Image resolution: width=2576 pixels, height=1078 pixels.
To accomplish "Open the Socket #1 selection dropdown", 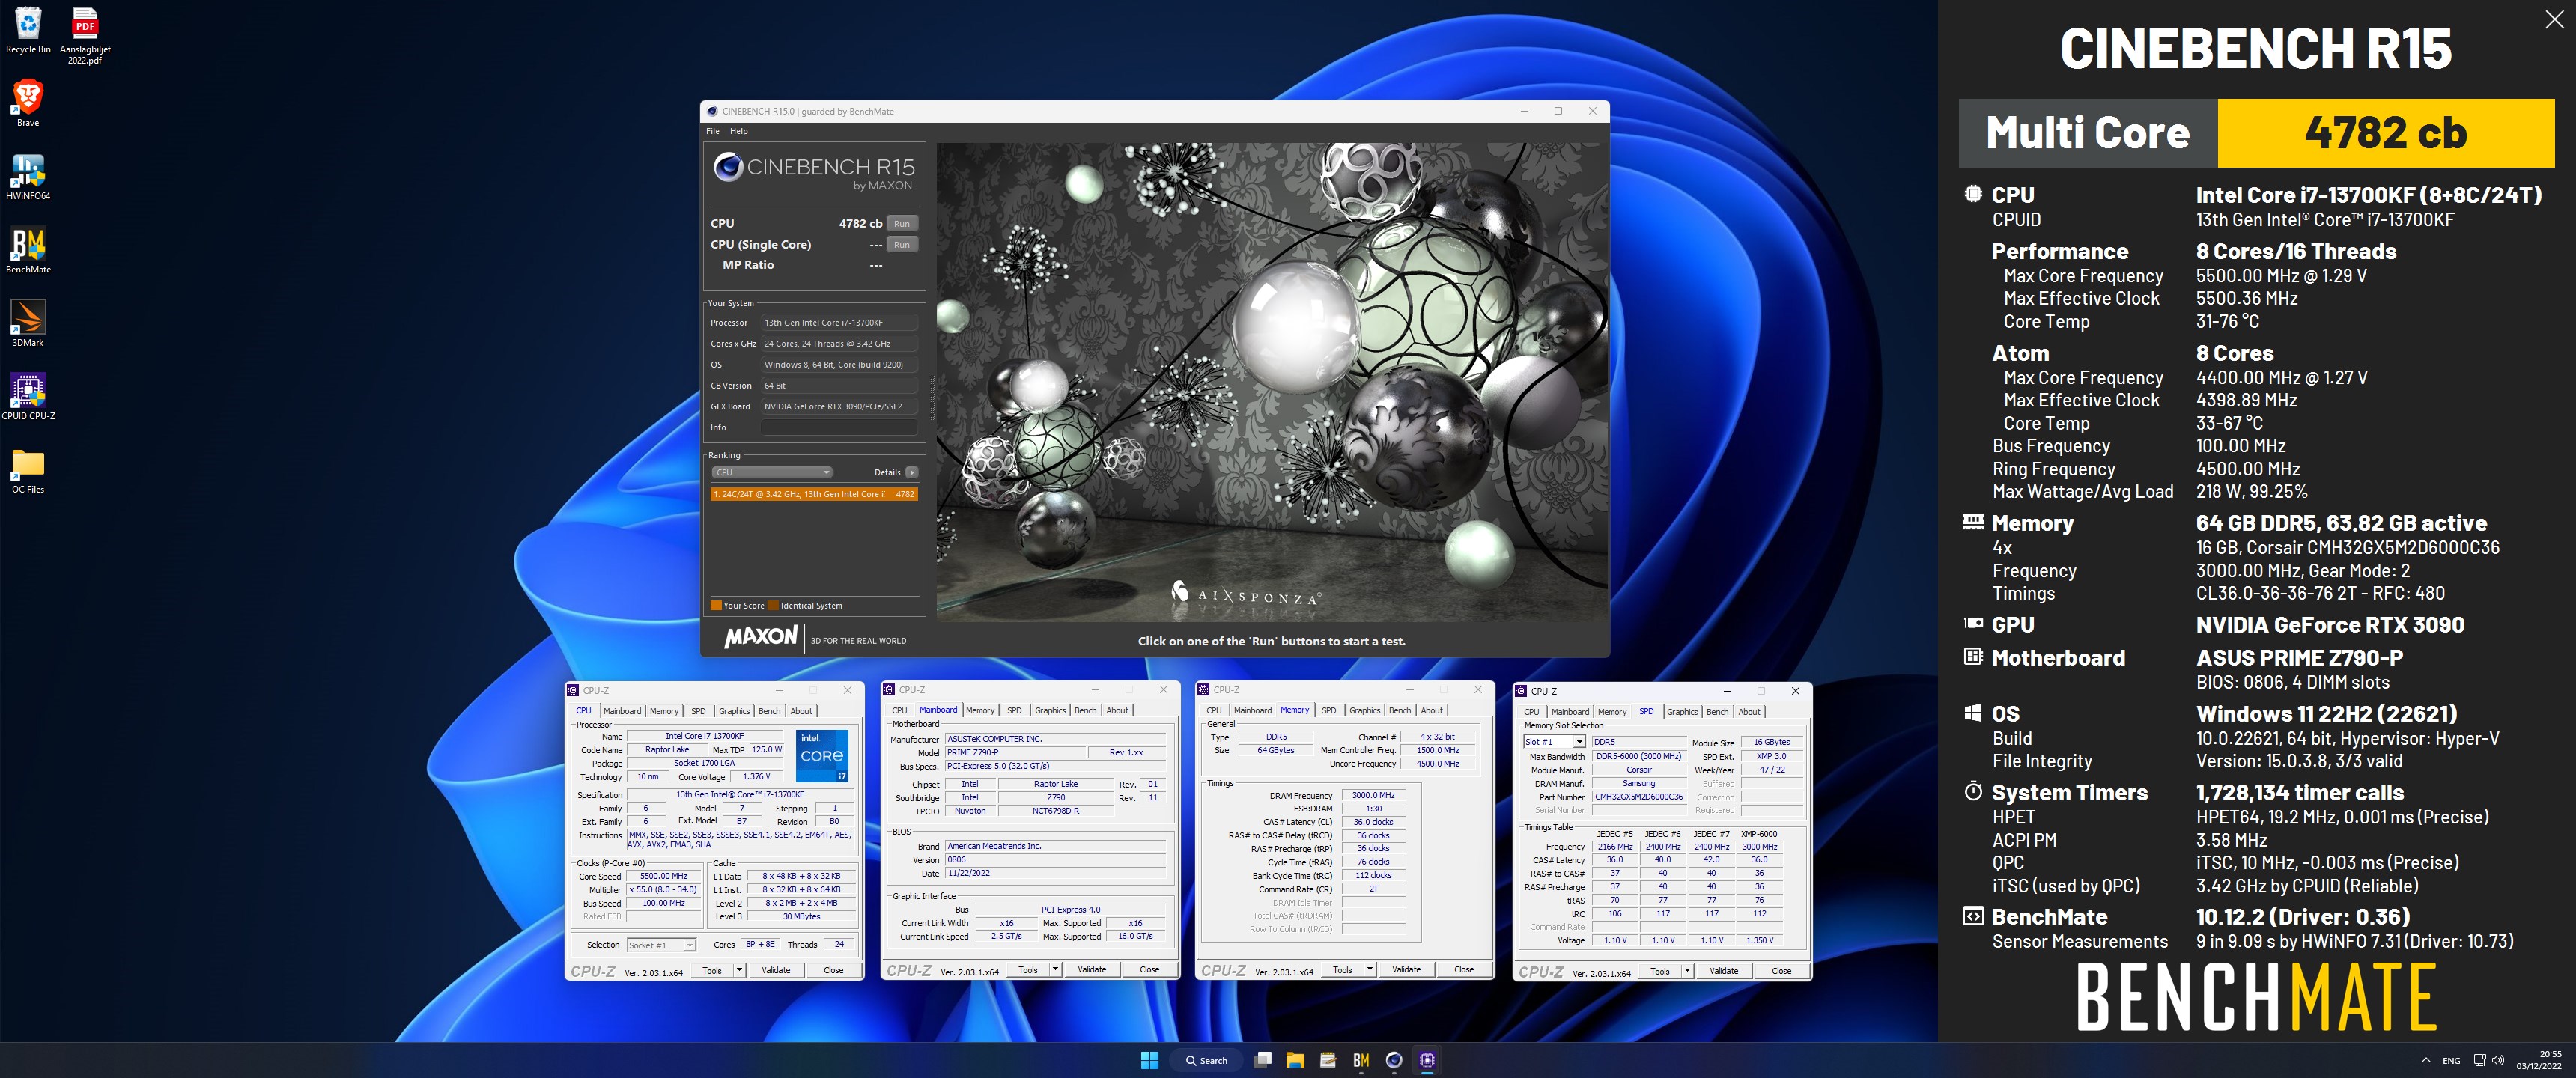I will click(661, 945).
